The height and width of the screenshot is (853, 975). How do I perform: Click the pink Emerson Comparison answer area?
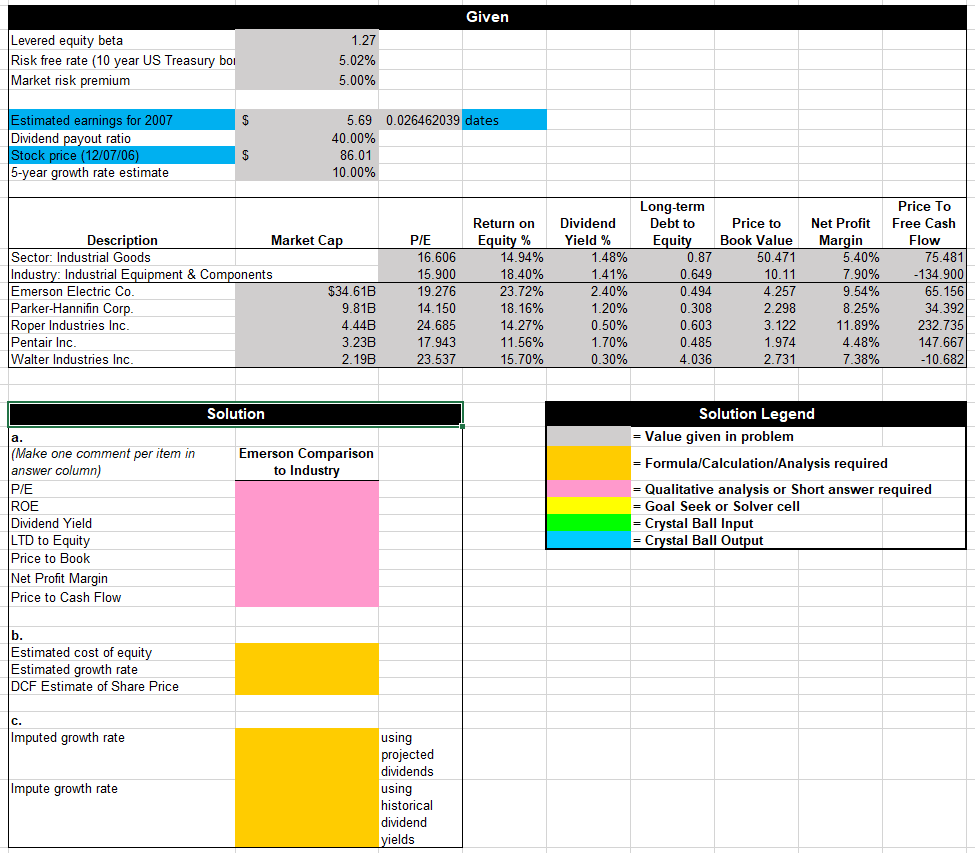coord(306,545)
